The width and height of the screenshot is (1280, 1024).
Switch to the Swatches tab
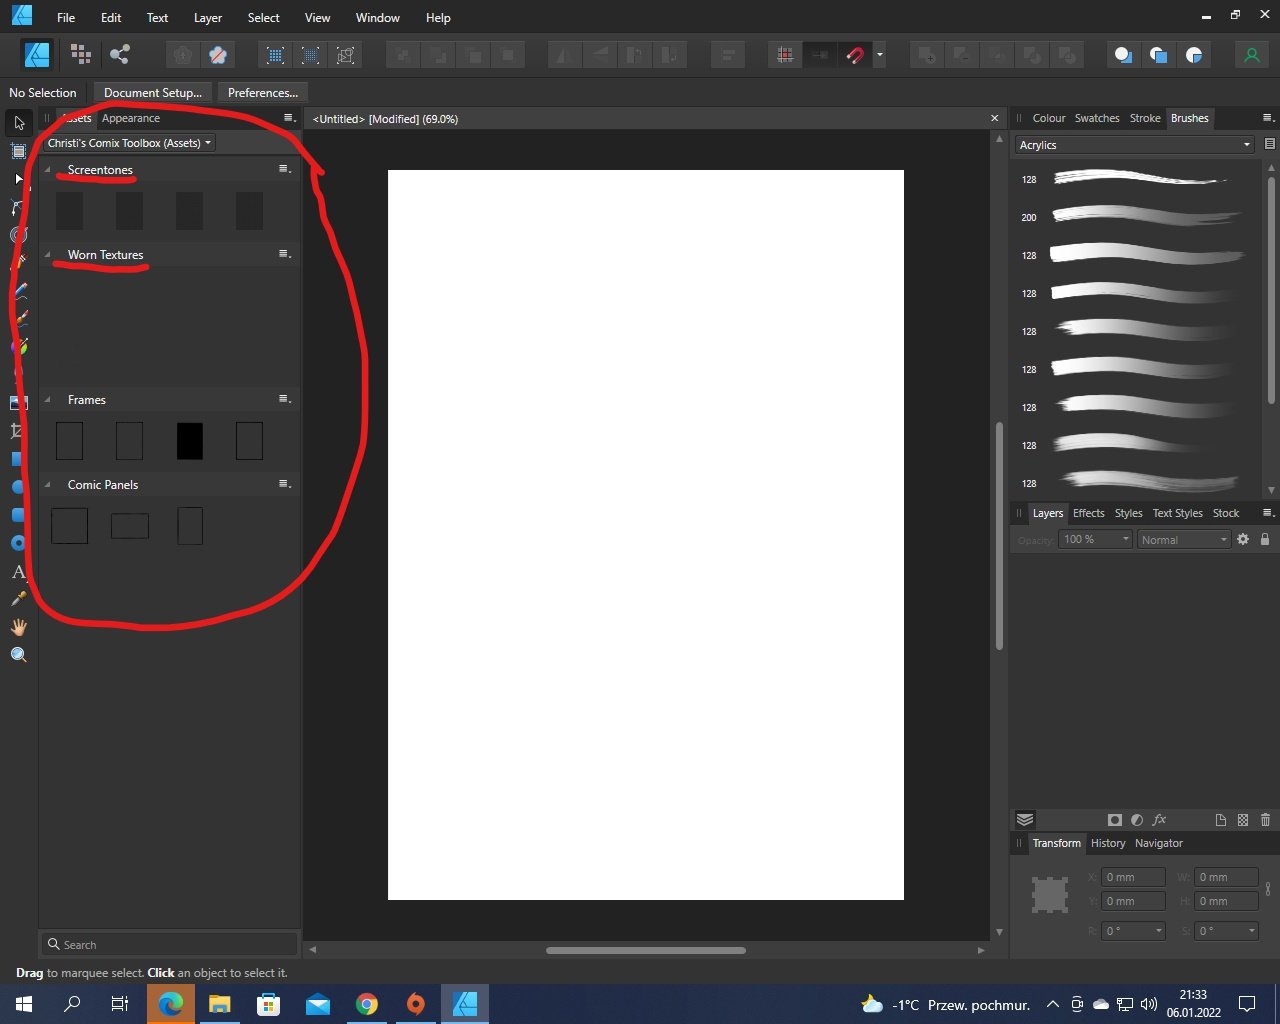pyautogui.click(x=1097, y=118)
